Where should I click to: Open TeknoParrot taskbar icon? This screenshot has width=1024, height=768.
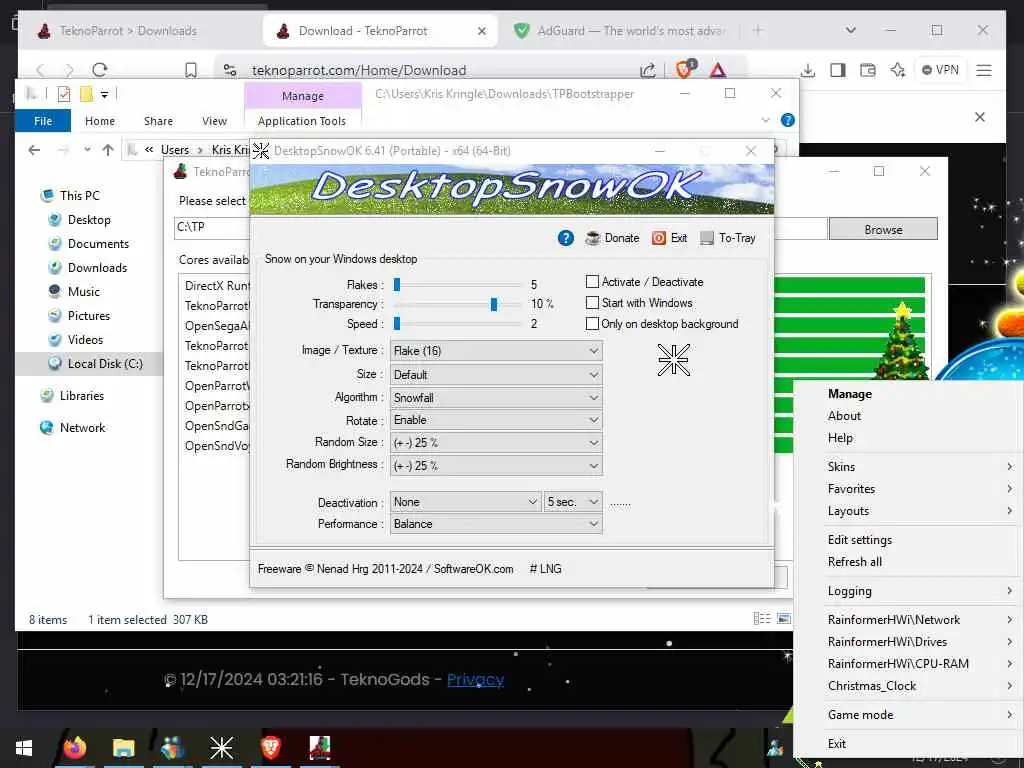tap(319, 748)
